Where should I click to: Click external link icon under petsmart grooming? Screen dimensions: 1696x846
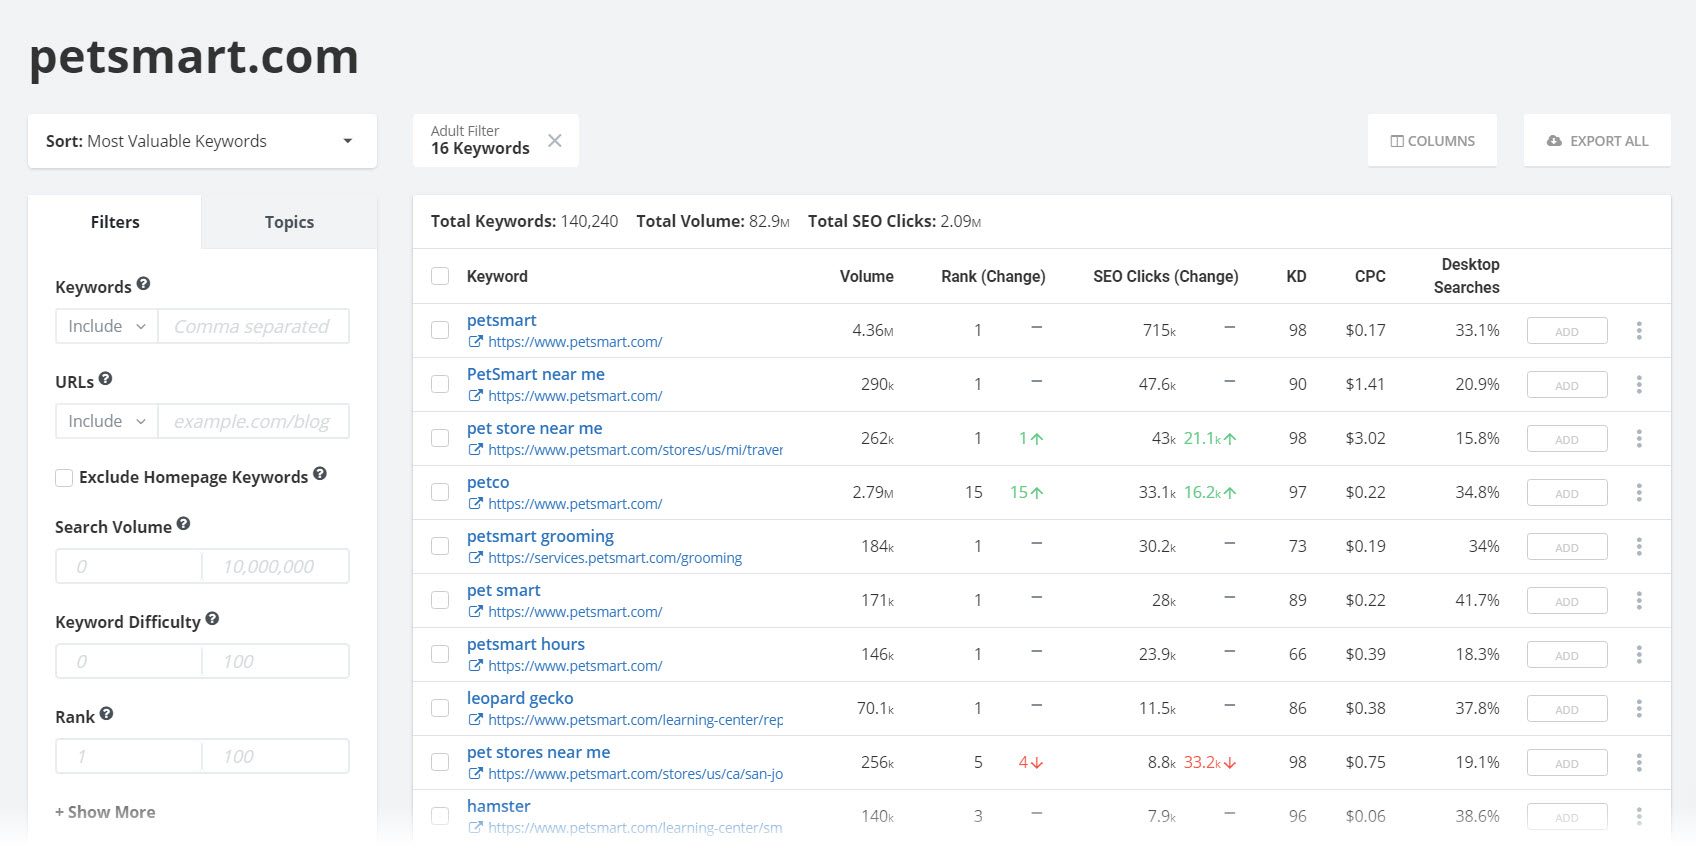476,558
